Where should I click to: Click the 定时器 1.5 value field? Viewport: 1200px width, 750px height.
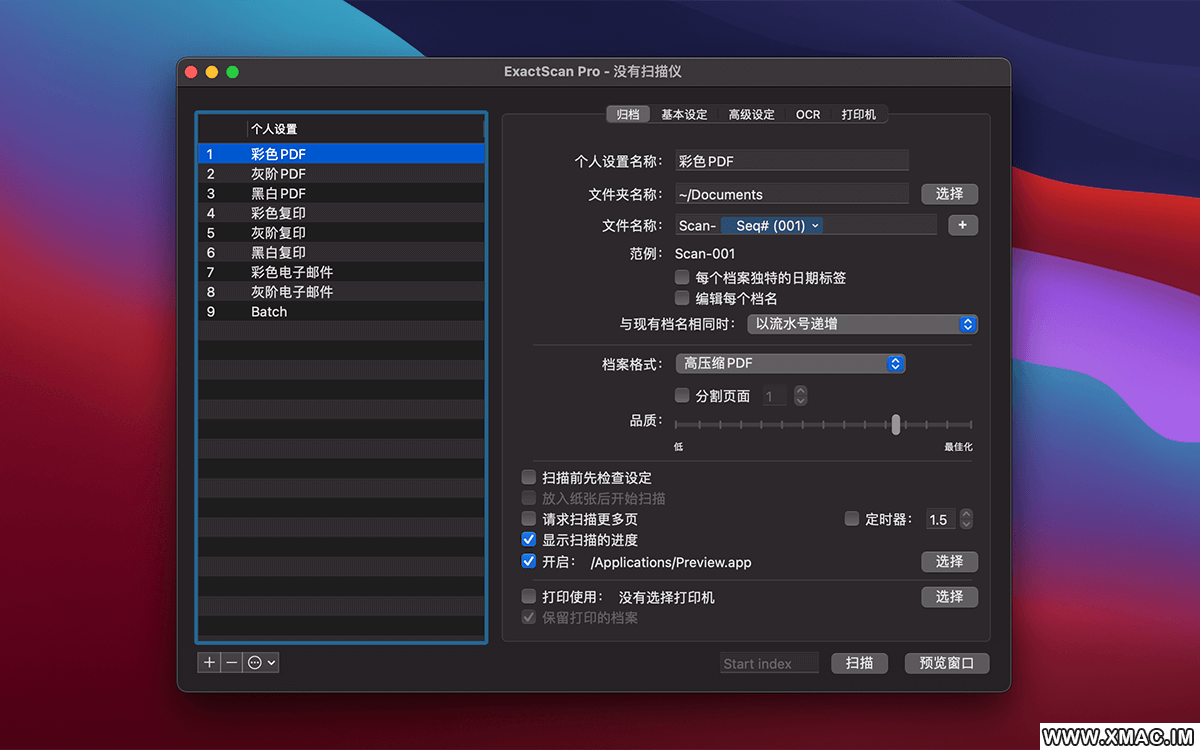click(941, 519)
